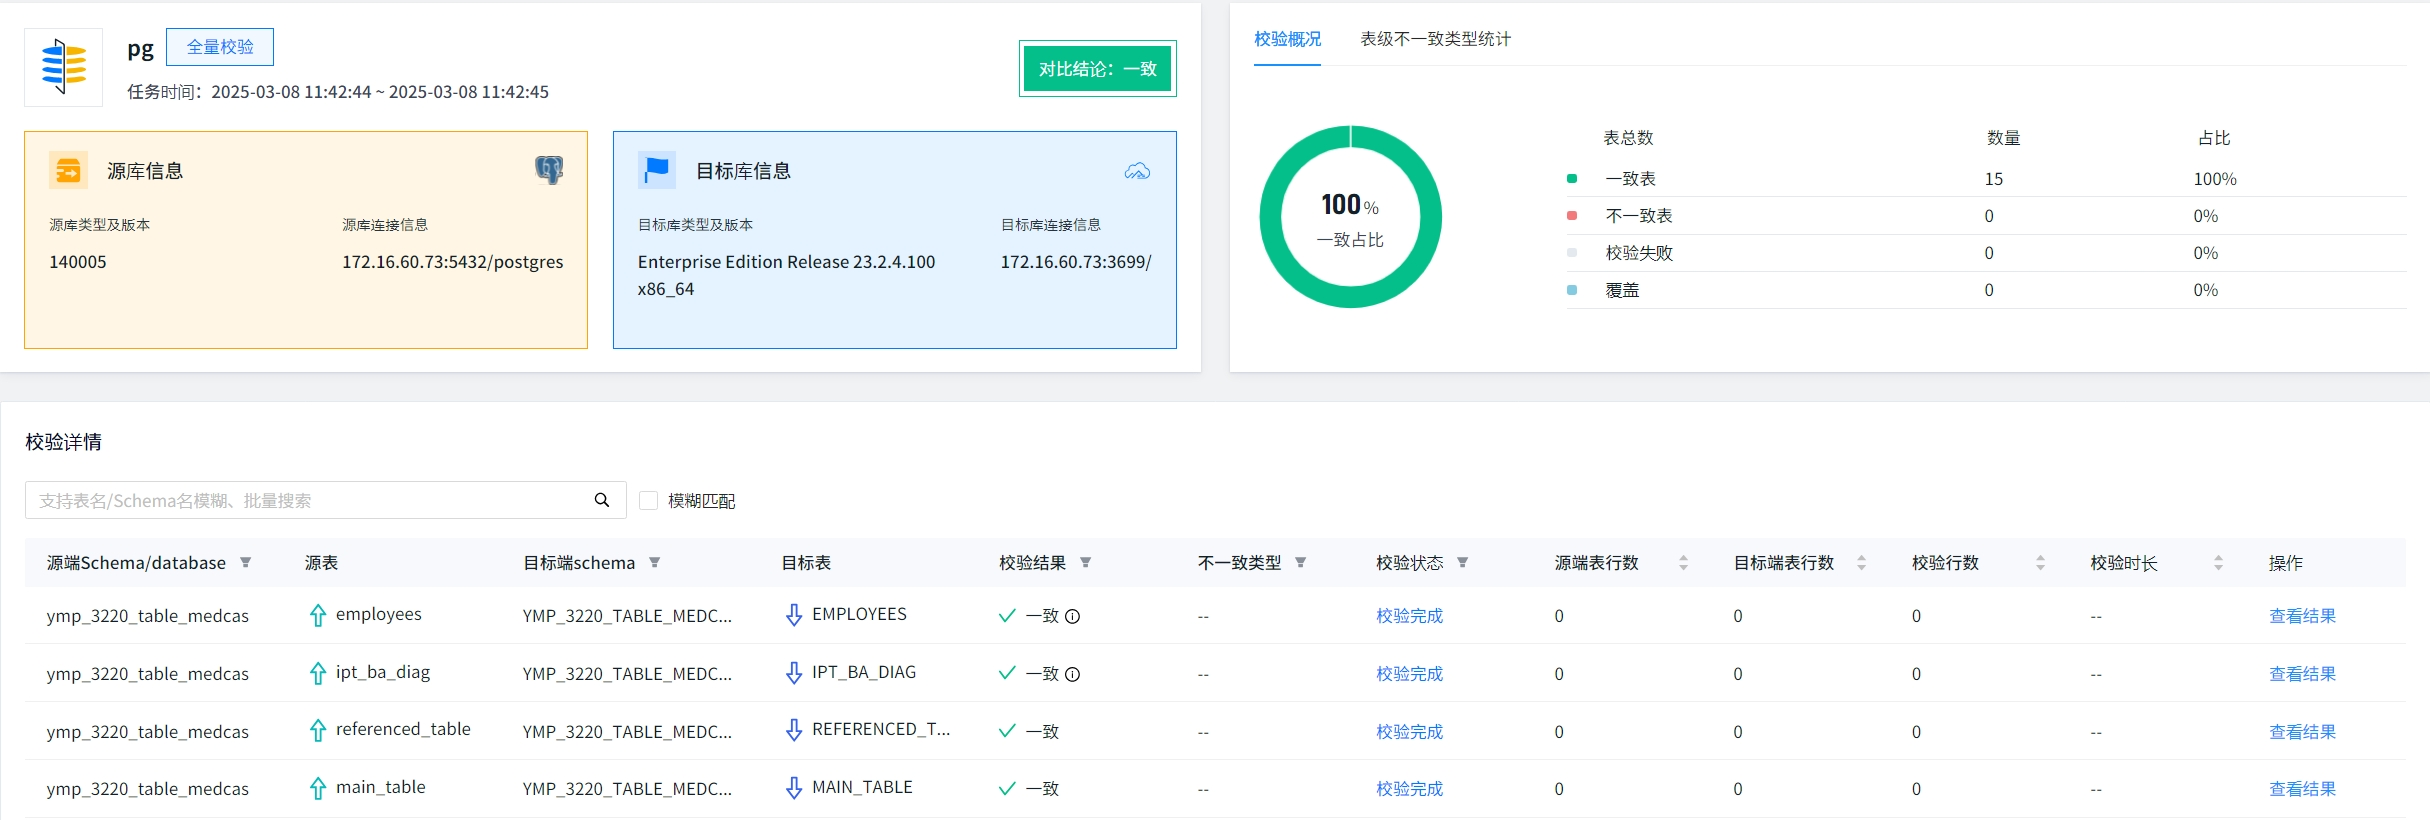Click 源表 column header
2430x820 pixels.
321,563
